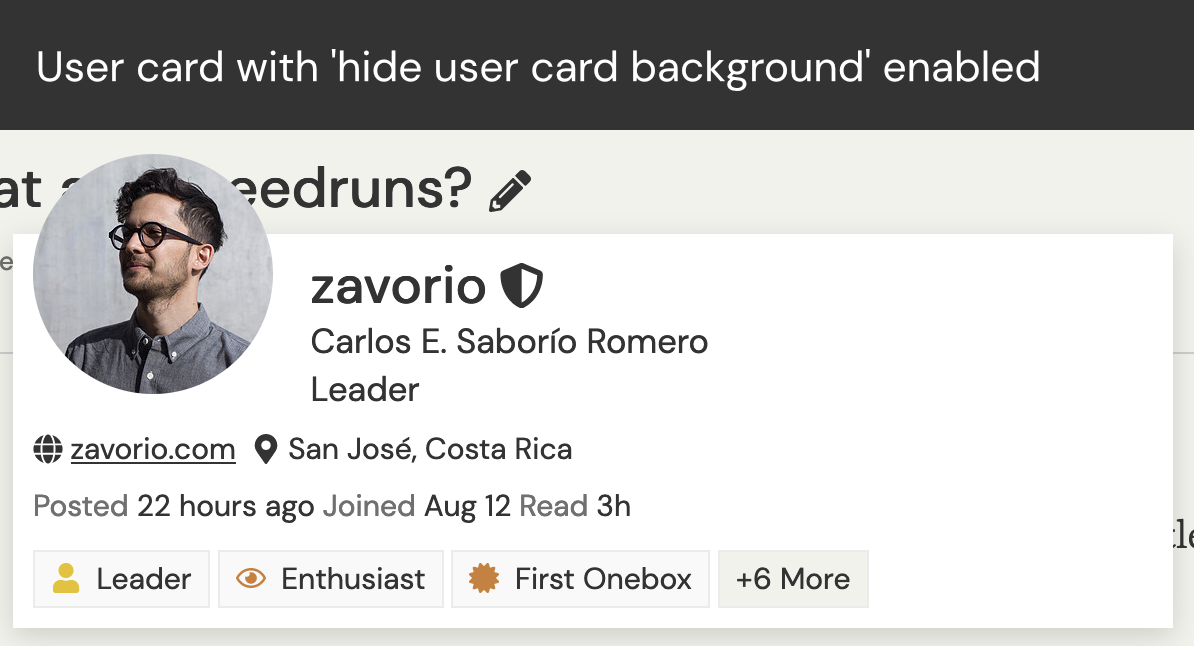The image size is (1194, 646).
Task: Click the eye icon on Enthusiast badge
Action: 251,579
